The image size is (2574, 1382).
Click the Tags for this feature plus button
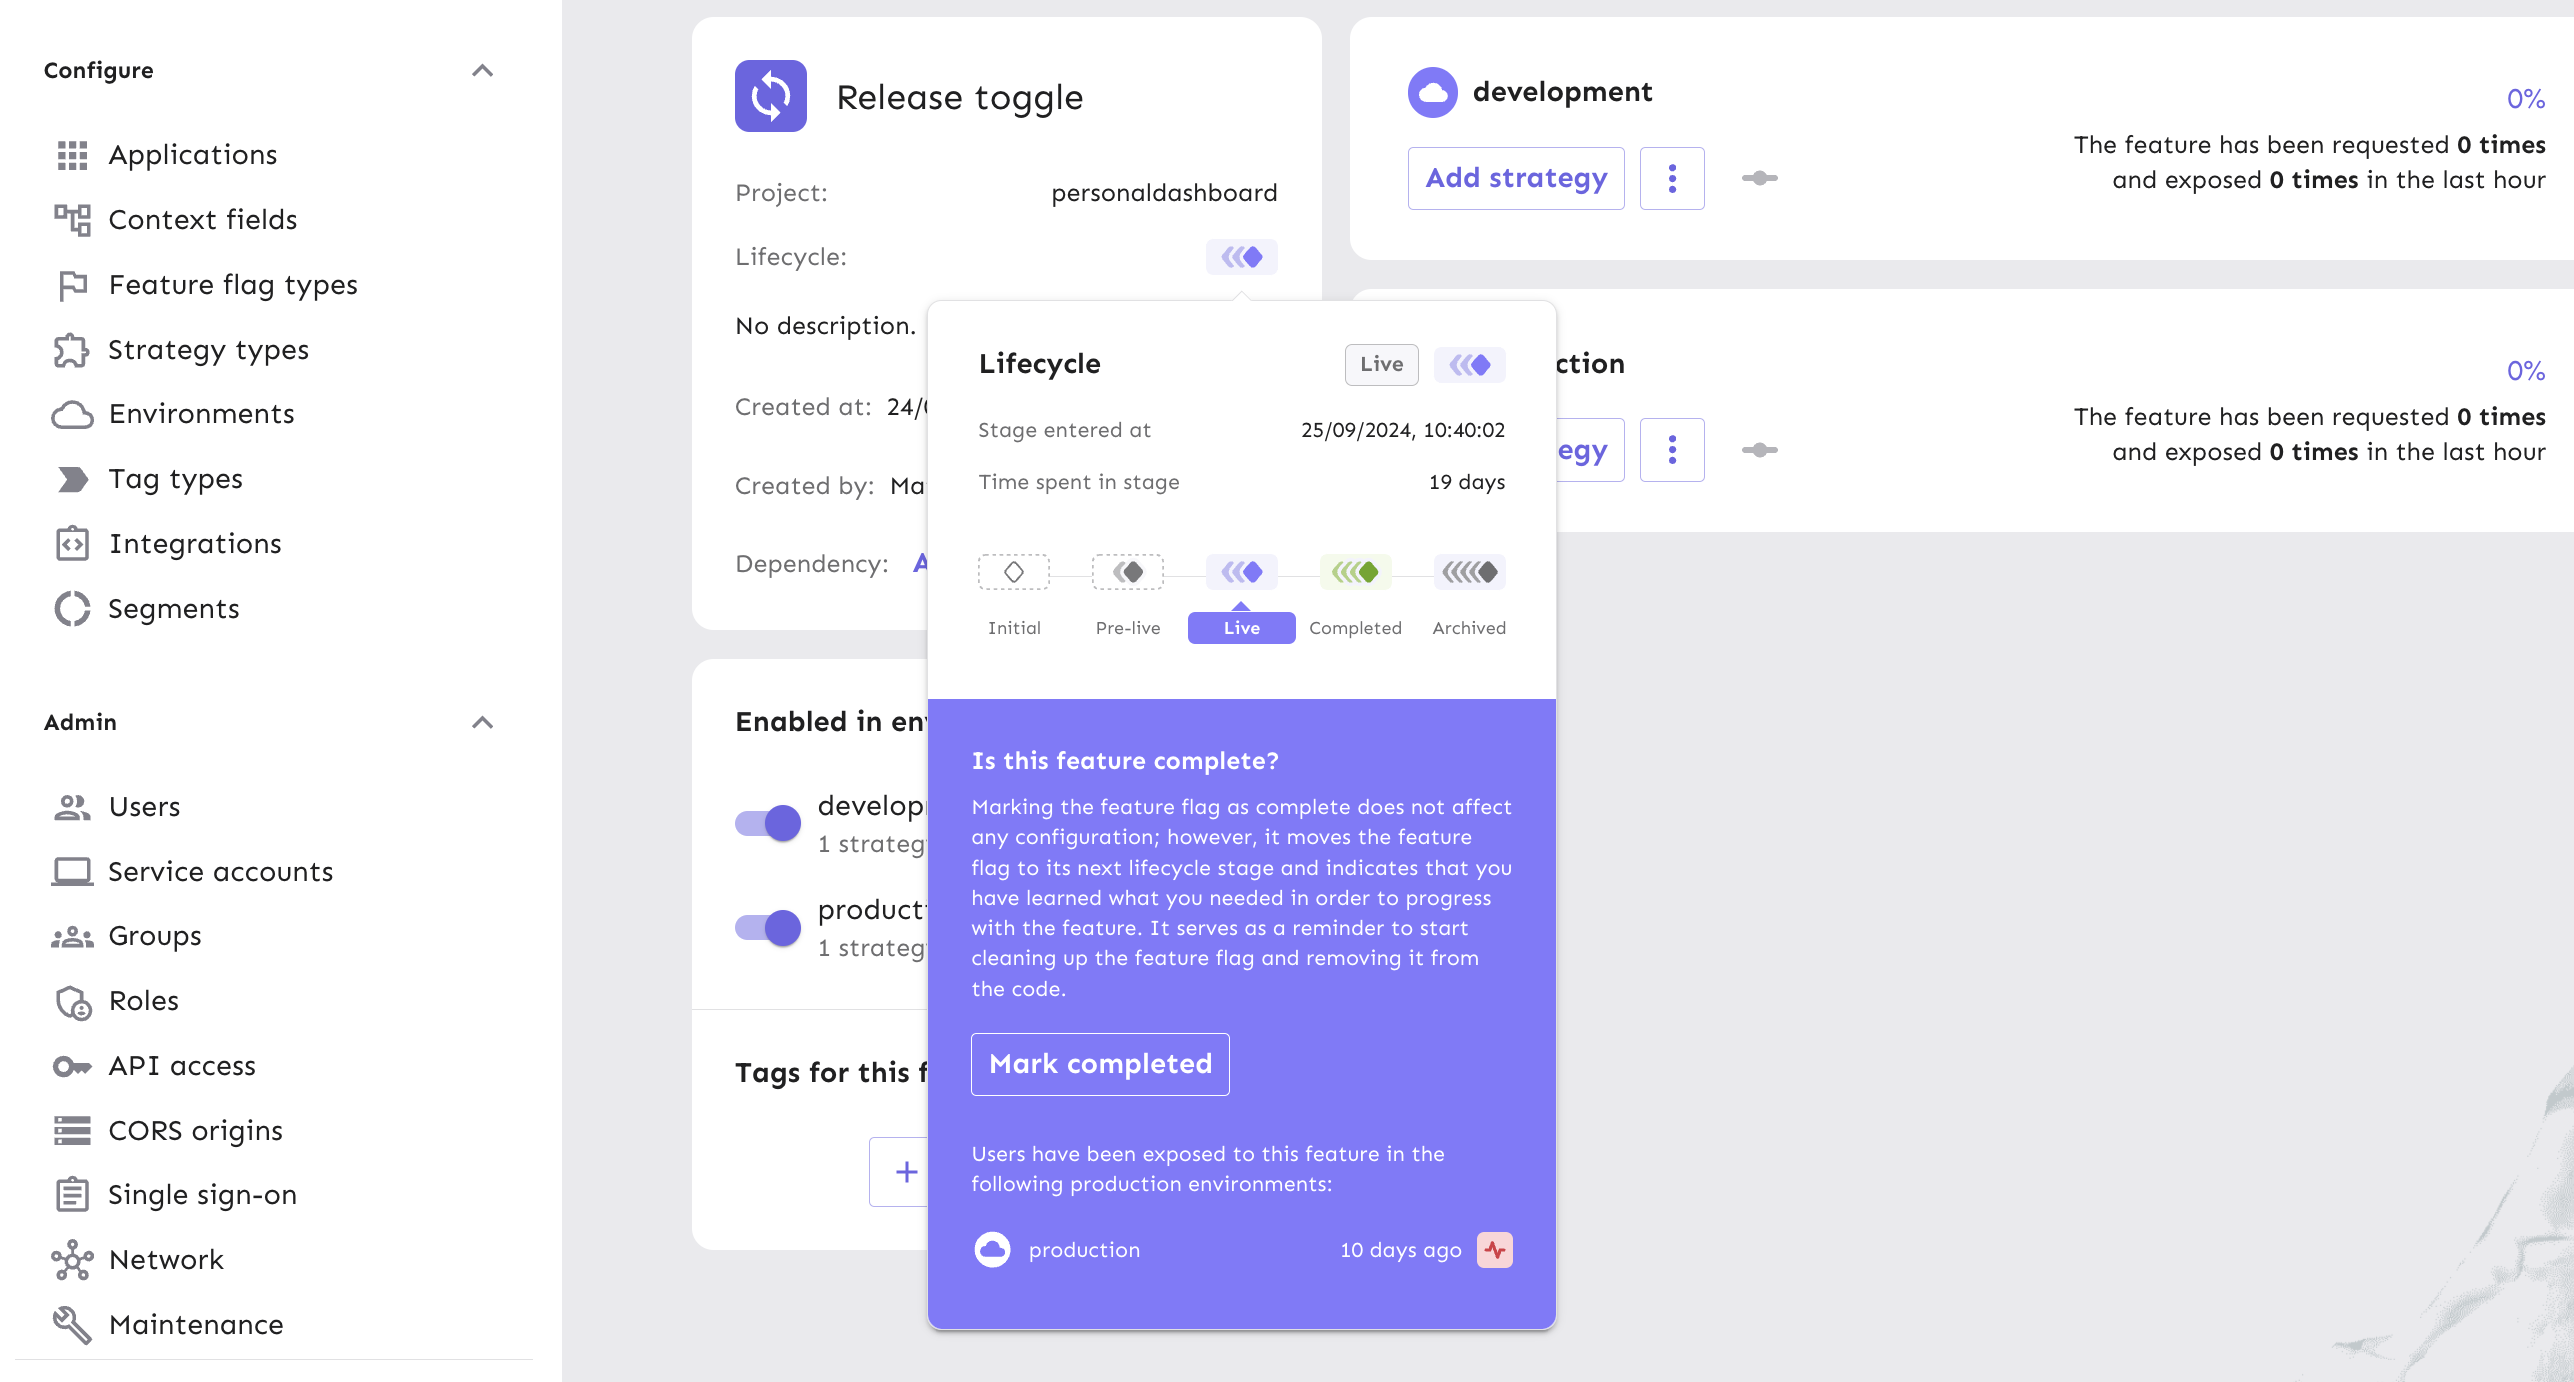coord(904,1173)
